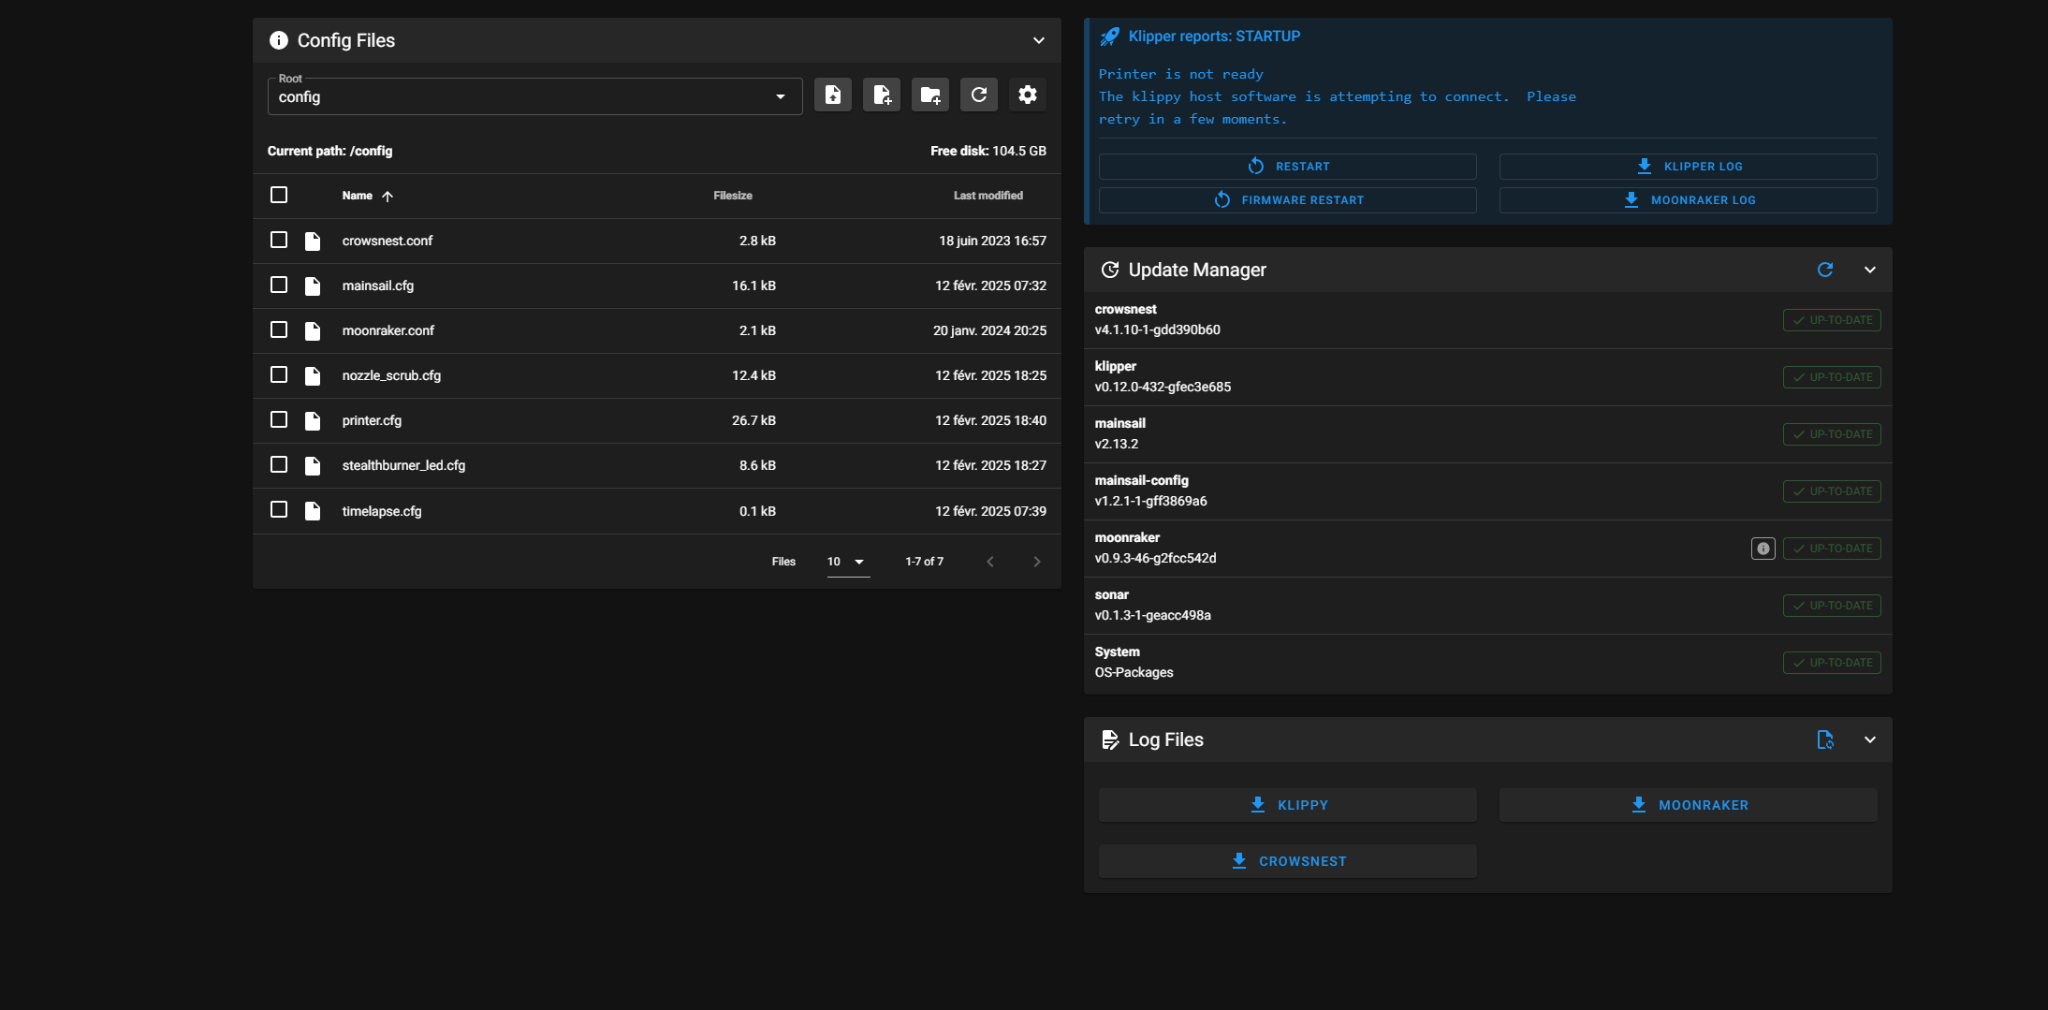Click crowsnest UP-TO-DATE status button
2048x1010 pixels.
[x=1832, y=320]
